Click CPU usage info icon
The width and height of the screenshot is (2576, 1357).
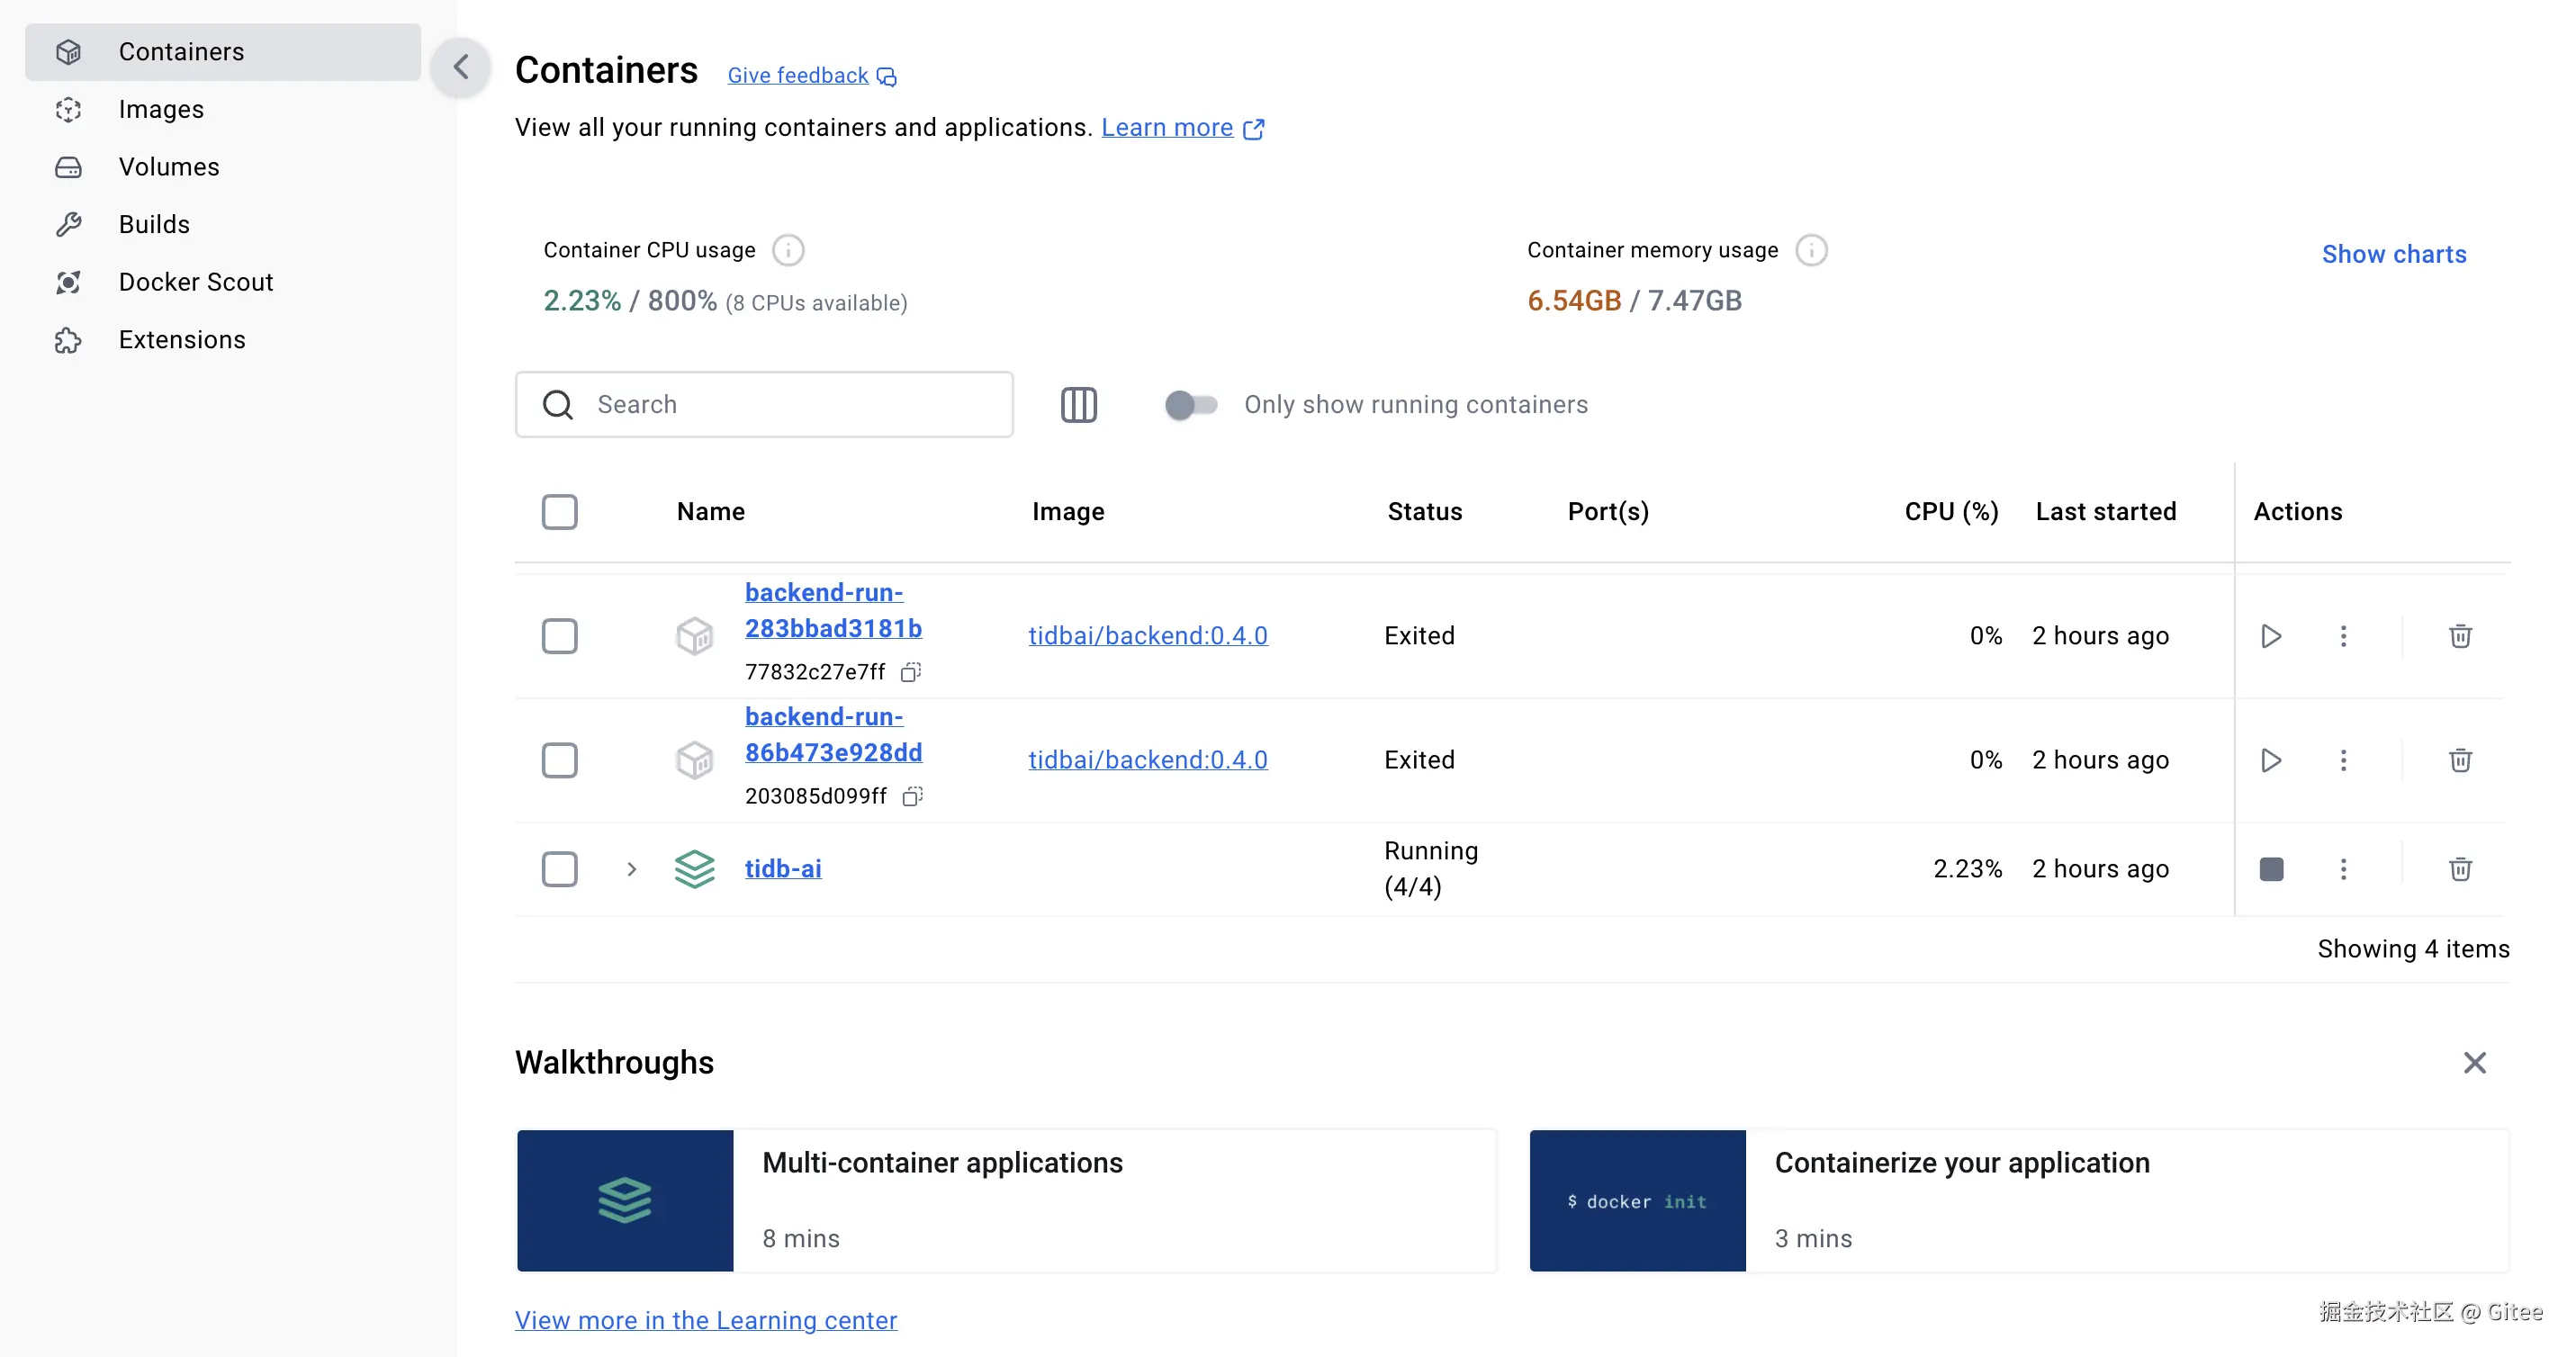coord(788,250)
